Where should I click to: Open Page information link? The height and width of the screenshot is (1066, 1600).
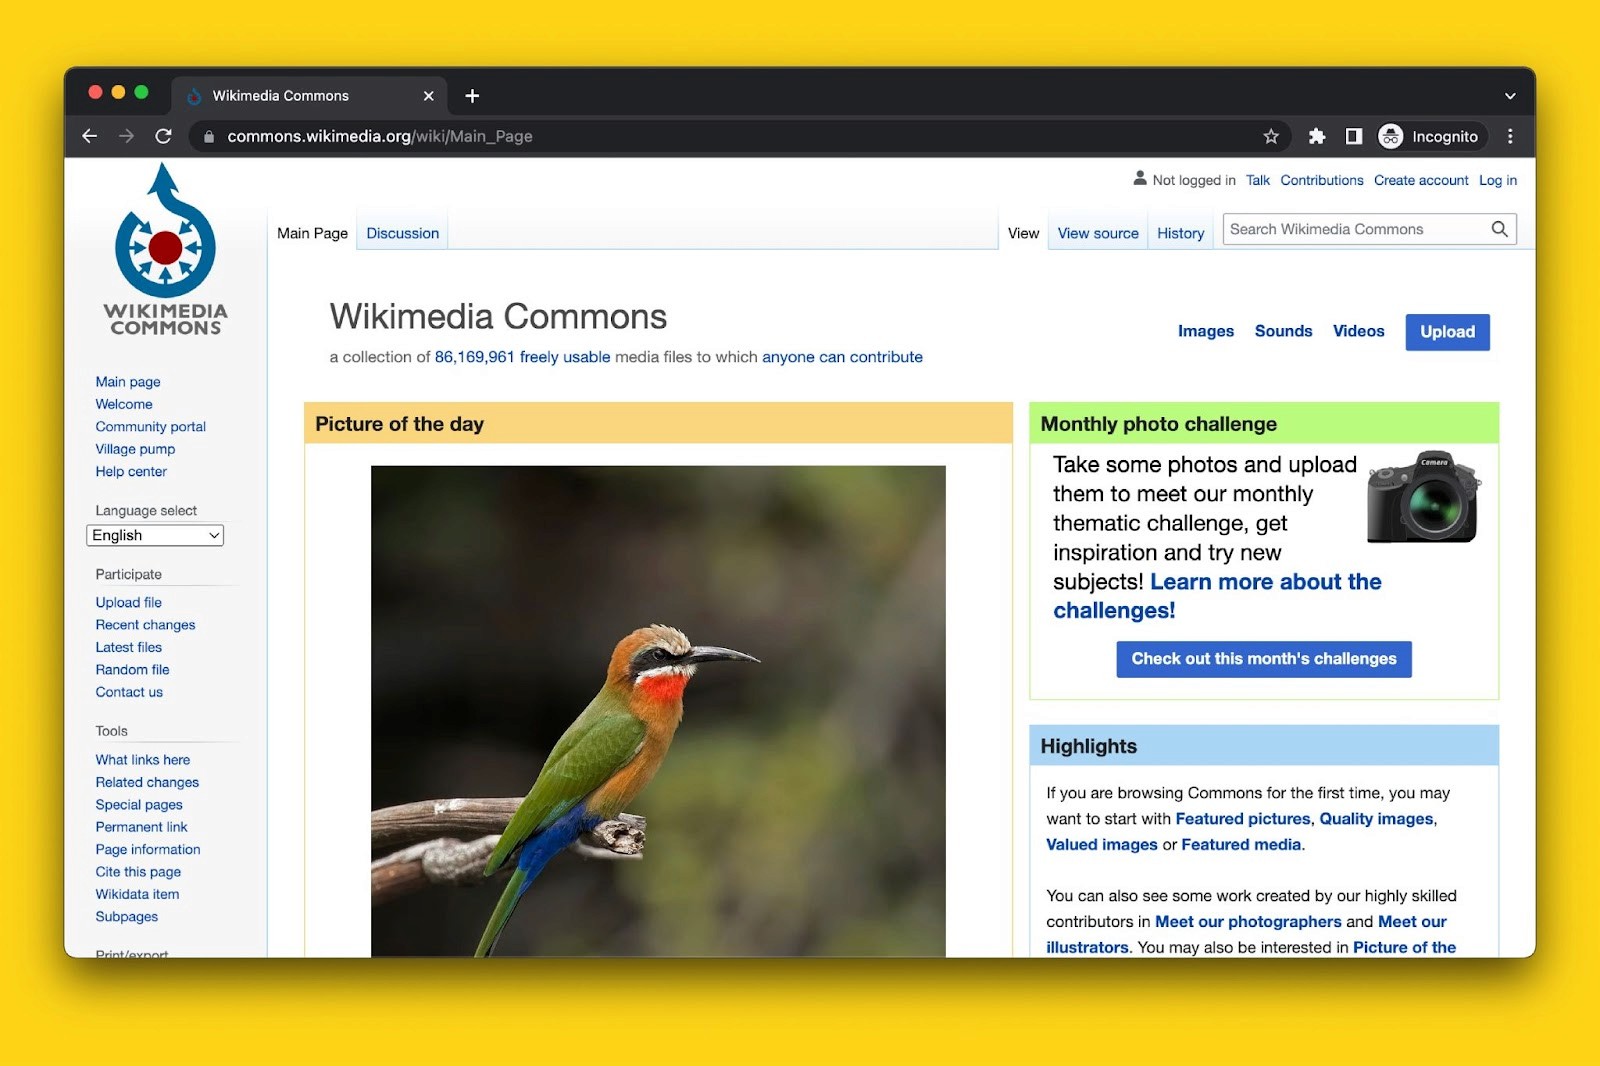(148, 850)
